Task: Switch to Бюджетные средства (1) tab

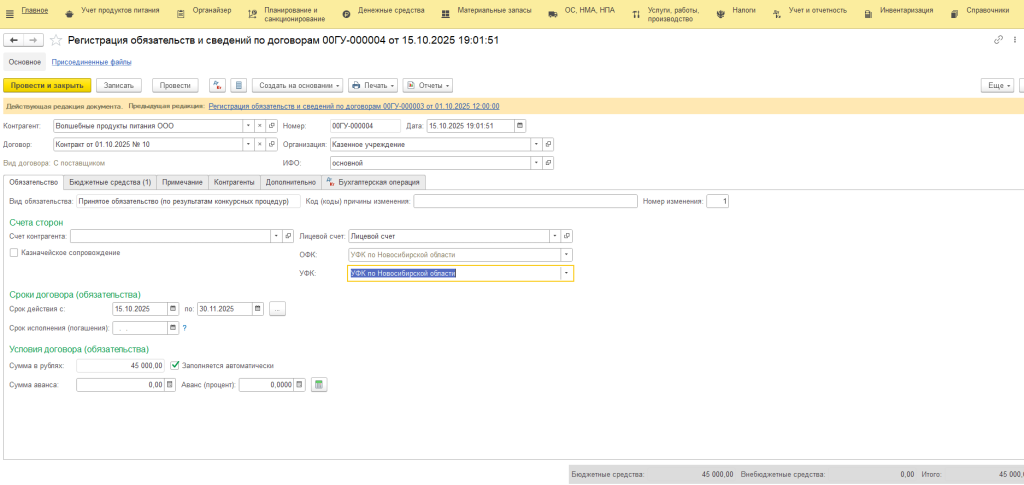Action: (109, 182)
